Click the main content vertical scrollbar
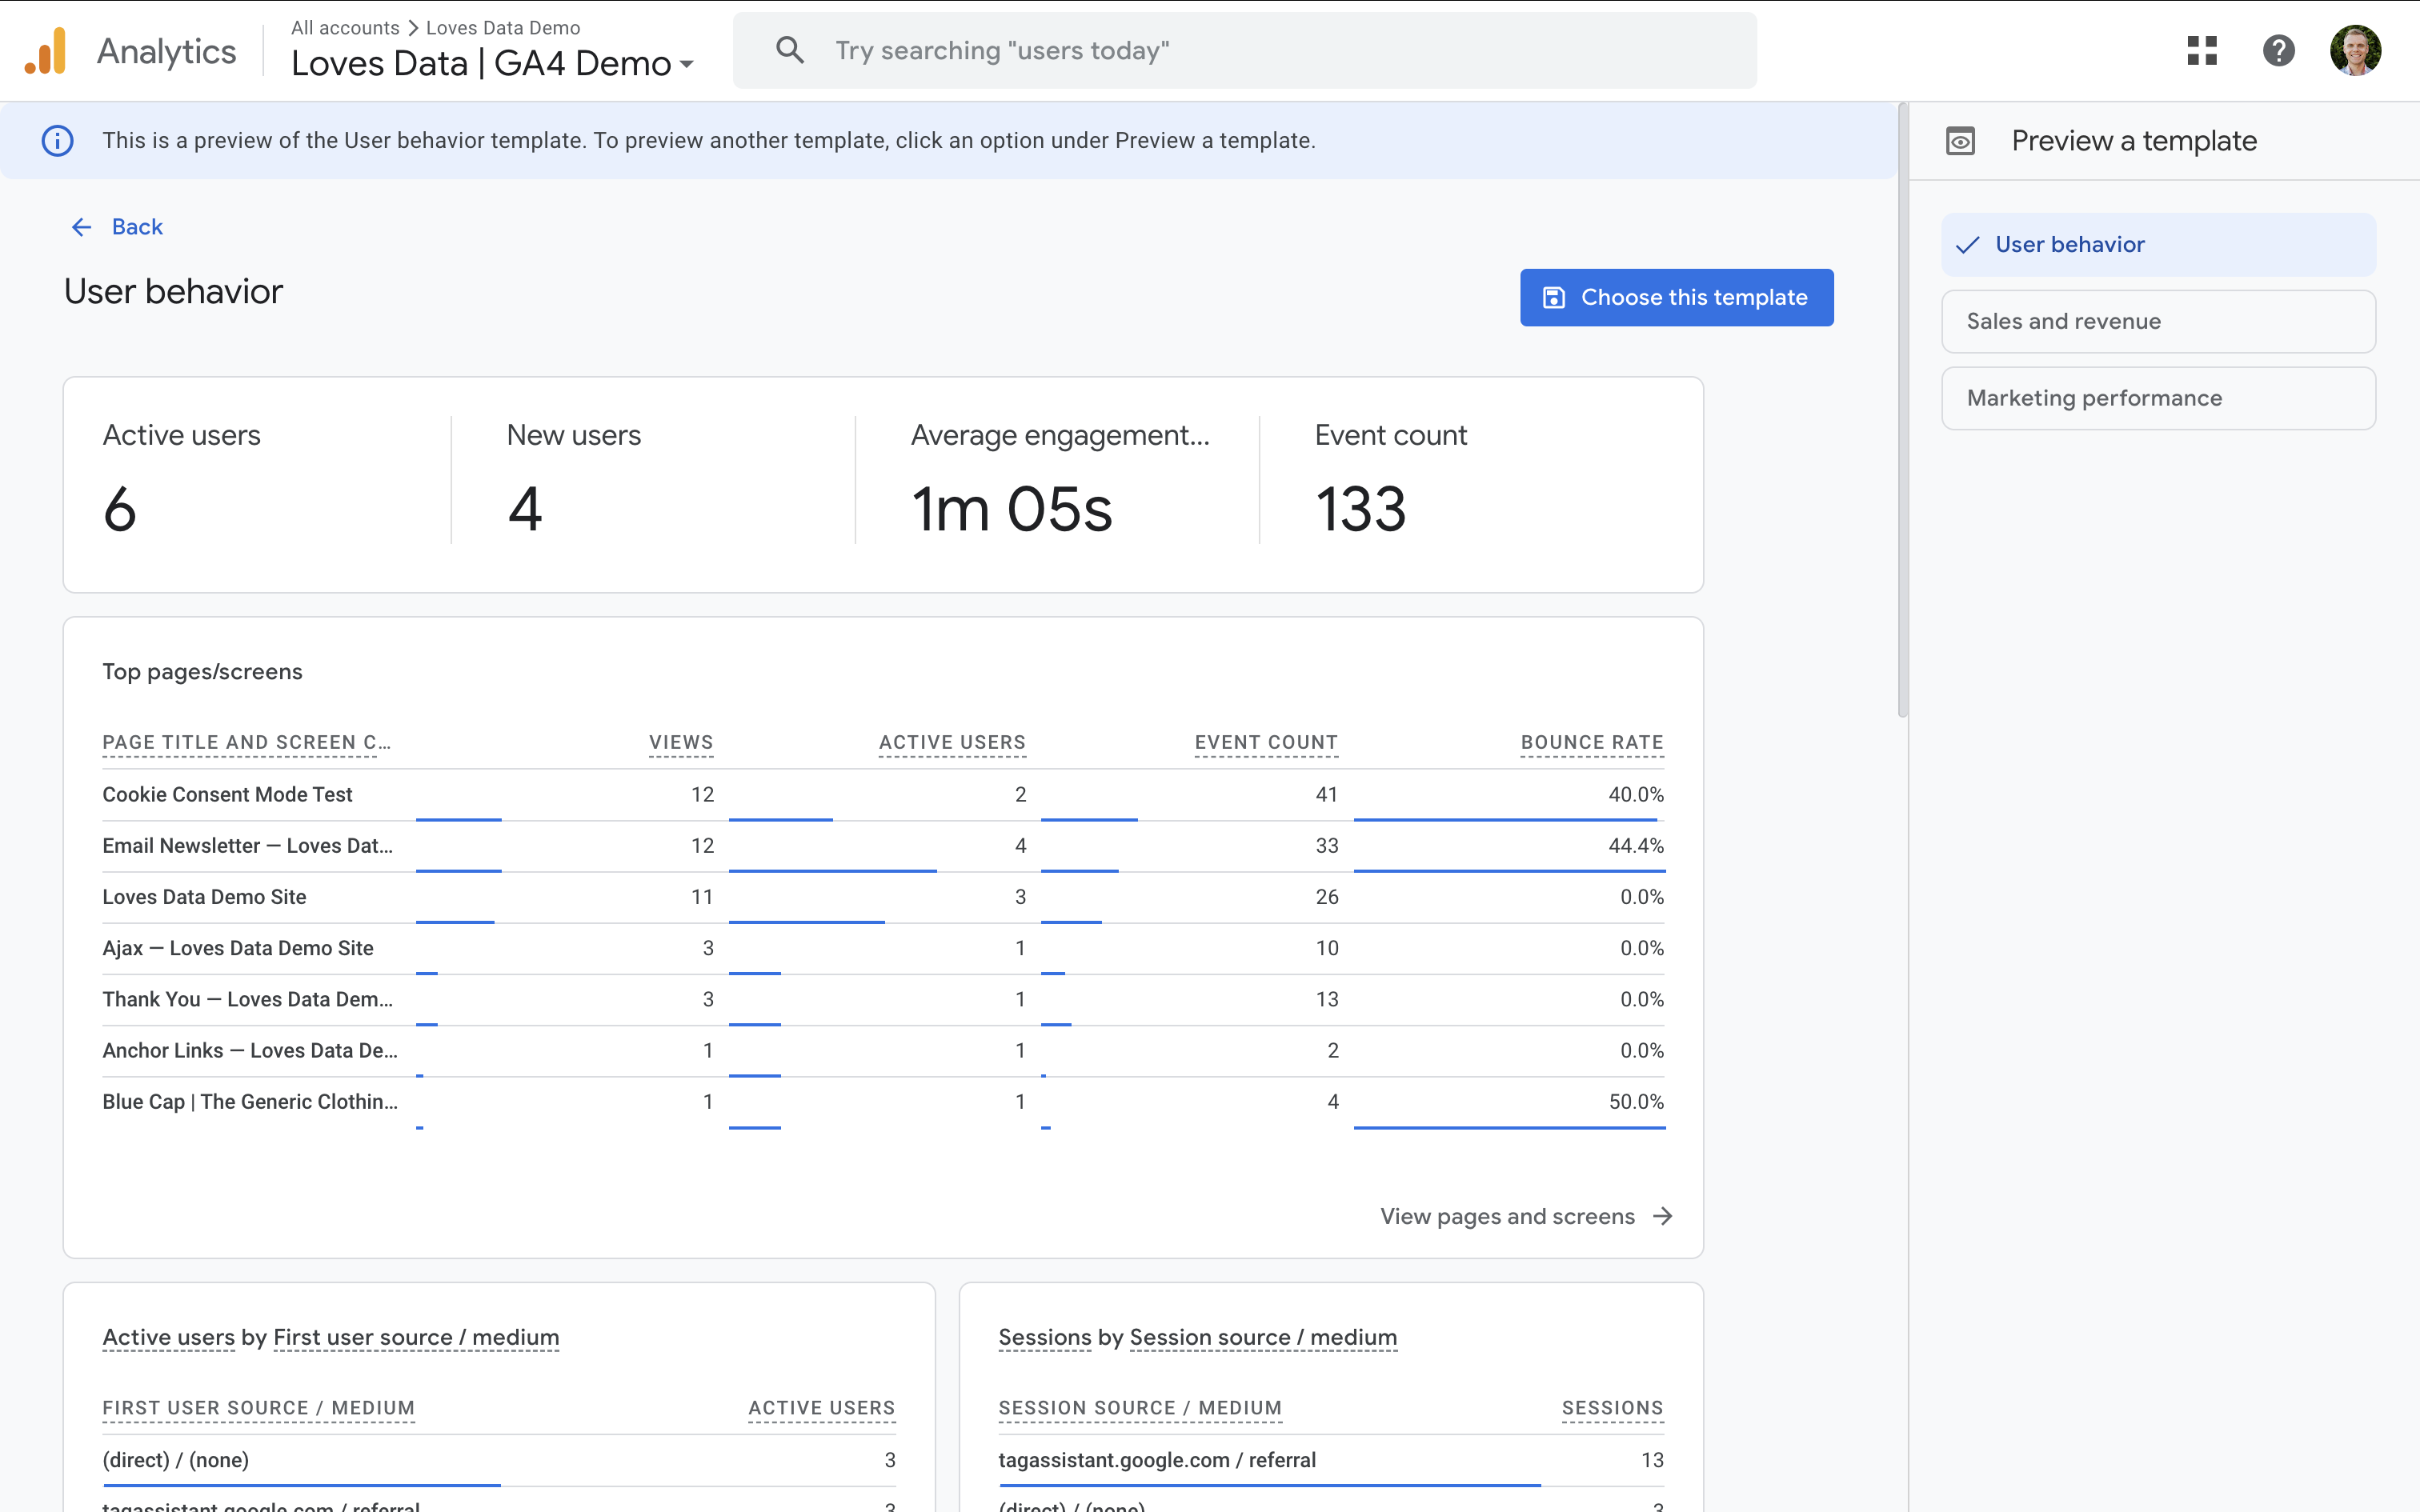The width and height of the screenshot is (2420, 1512). [x=1902, y=410]
